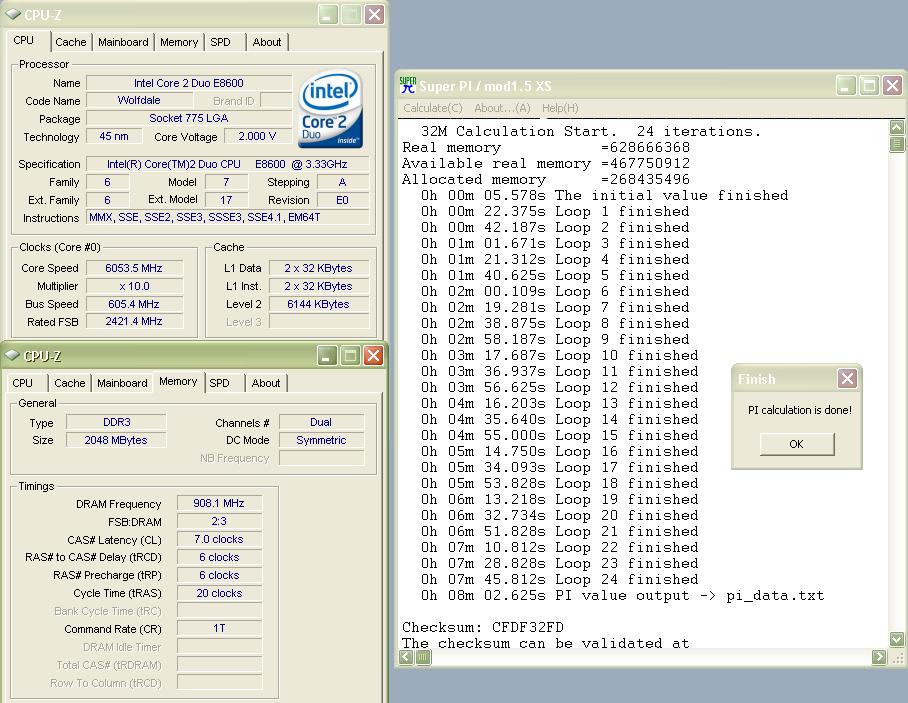Click OK in the Finish dialog
This screenshot has height=703, width=908.
(x=797, y=444)
